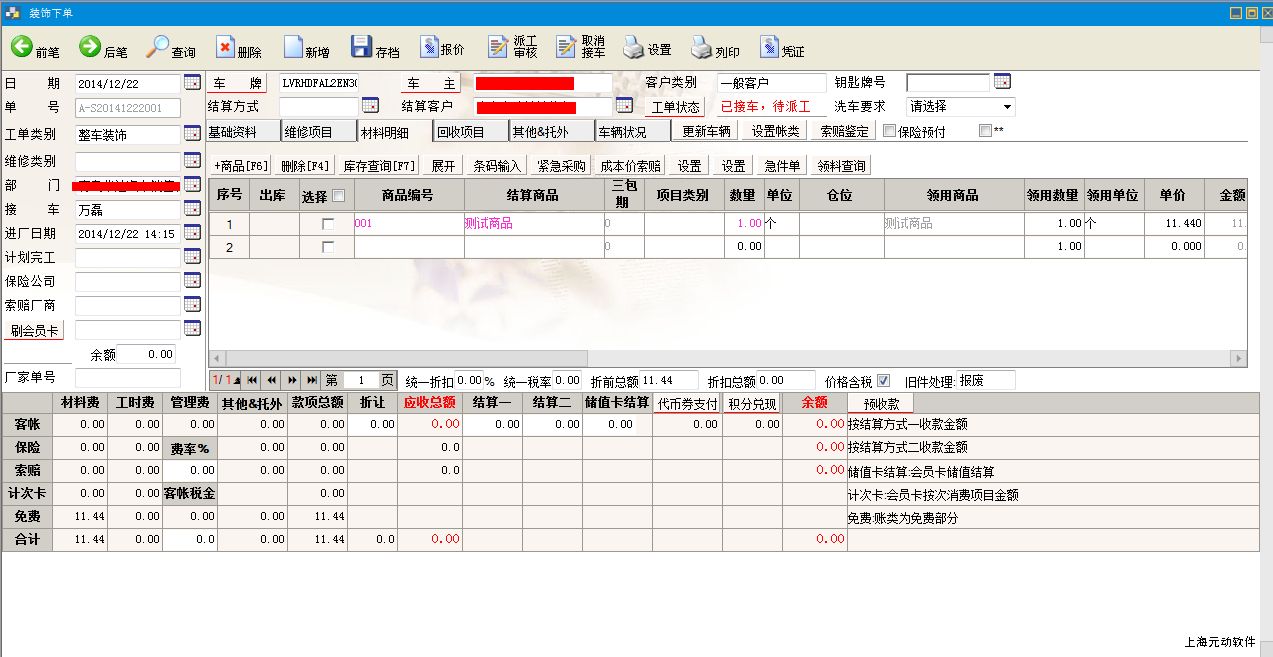The image size is (1273, 657).
Task: Print with the 列印 printer icon
Action: click(x=701, y=47)
